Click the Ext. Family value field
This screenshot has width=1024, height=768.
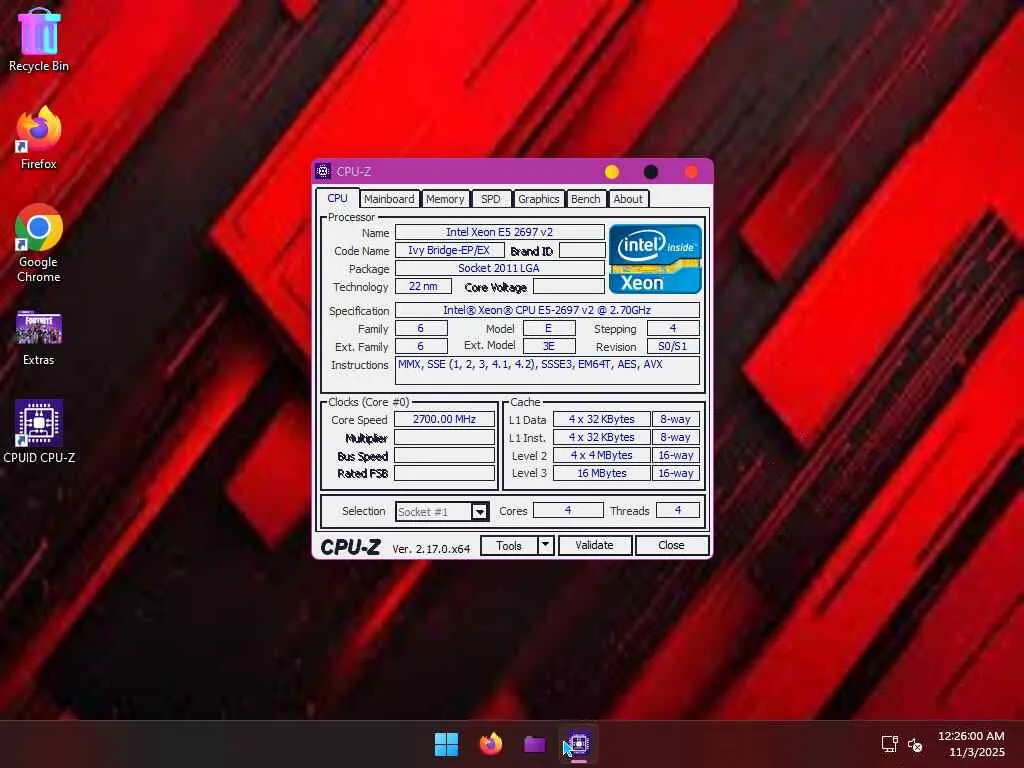click(x=421, y=345)
